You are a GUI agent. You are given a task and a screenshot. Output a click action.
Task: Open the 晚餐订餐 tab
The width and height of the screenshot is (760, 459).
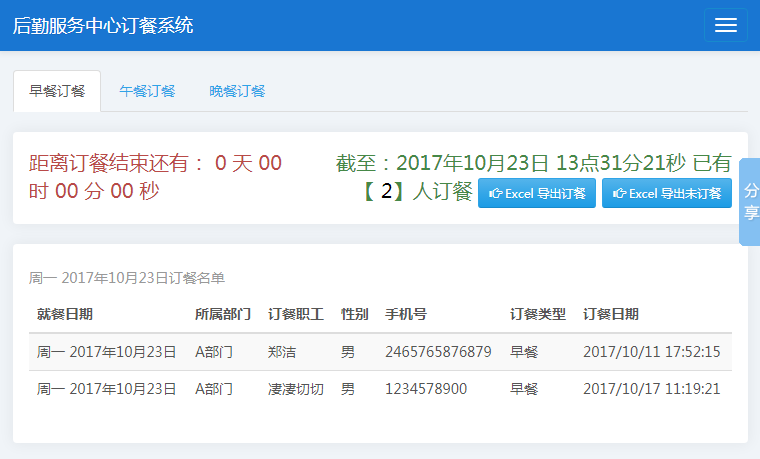coord(237,91)
